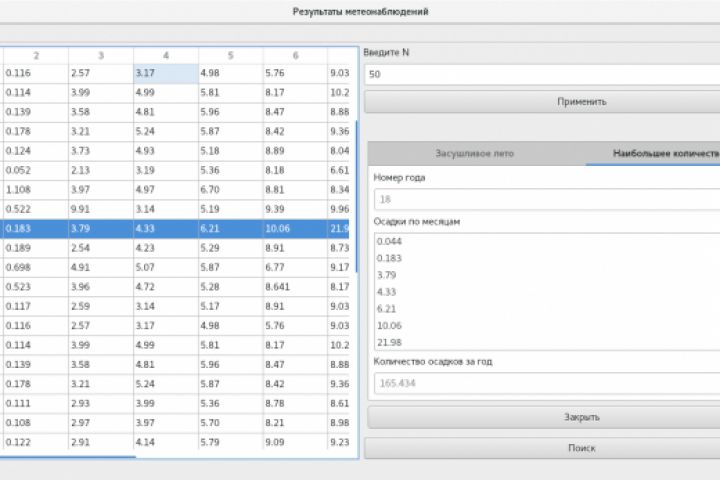Click table cell 9.23
Viewport: 720px width, 480px height.
(339, 442)
